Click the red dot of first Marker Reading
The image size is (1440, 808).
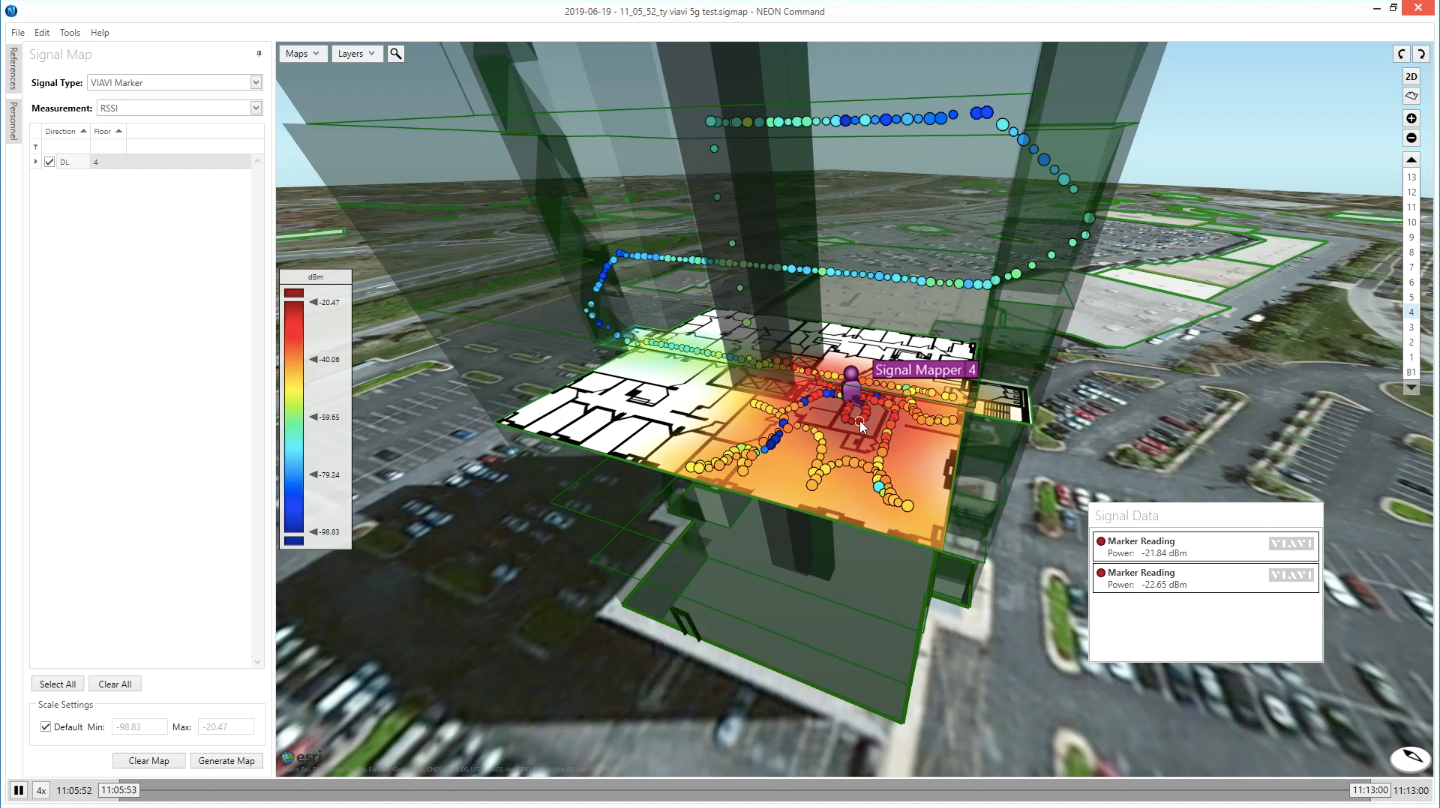click(x=1101, y=541)
